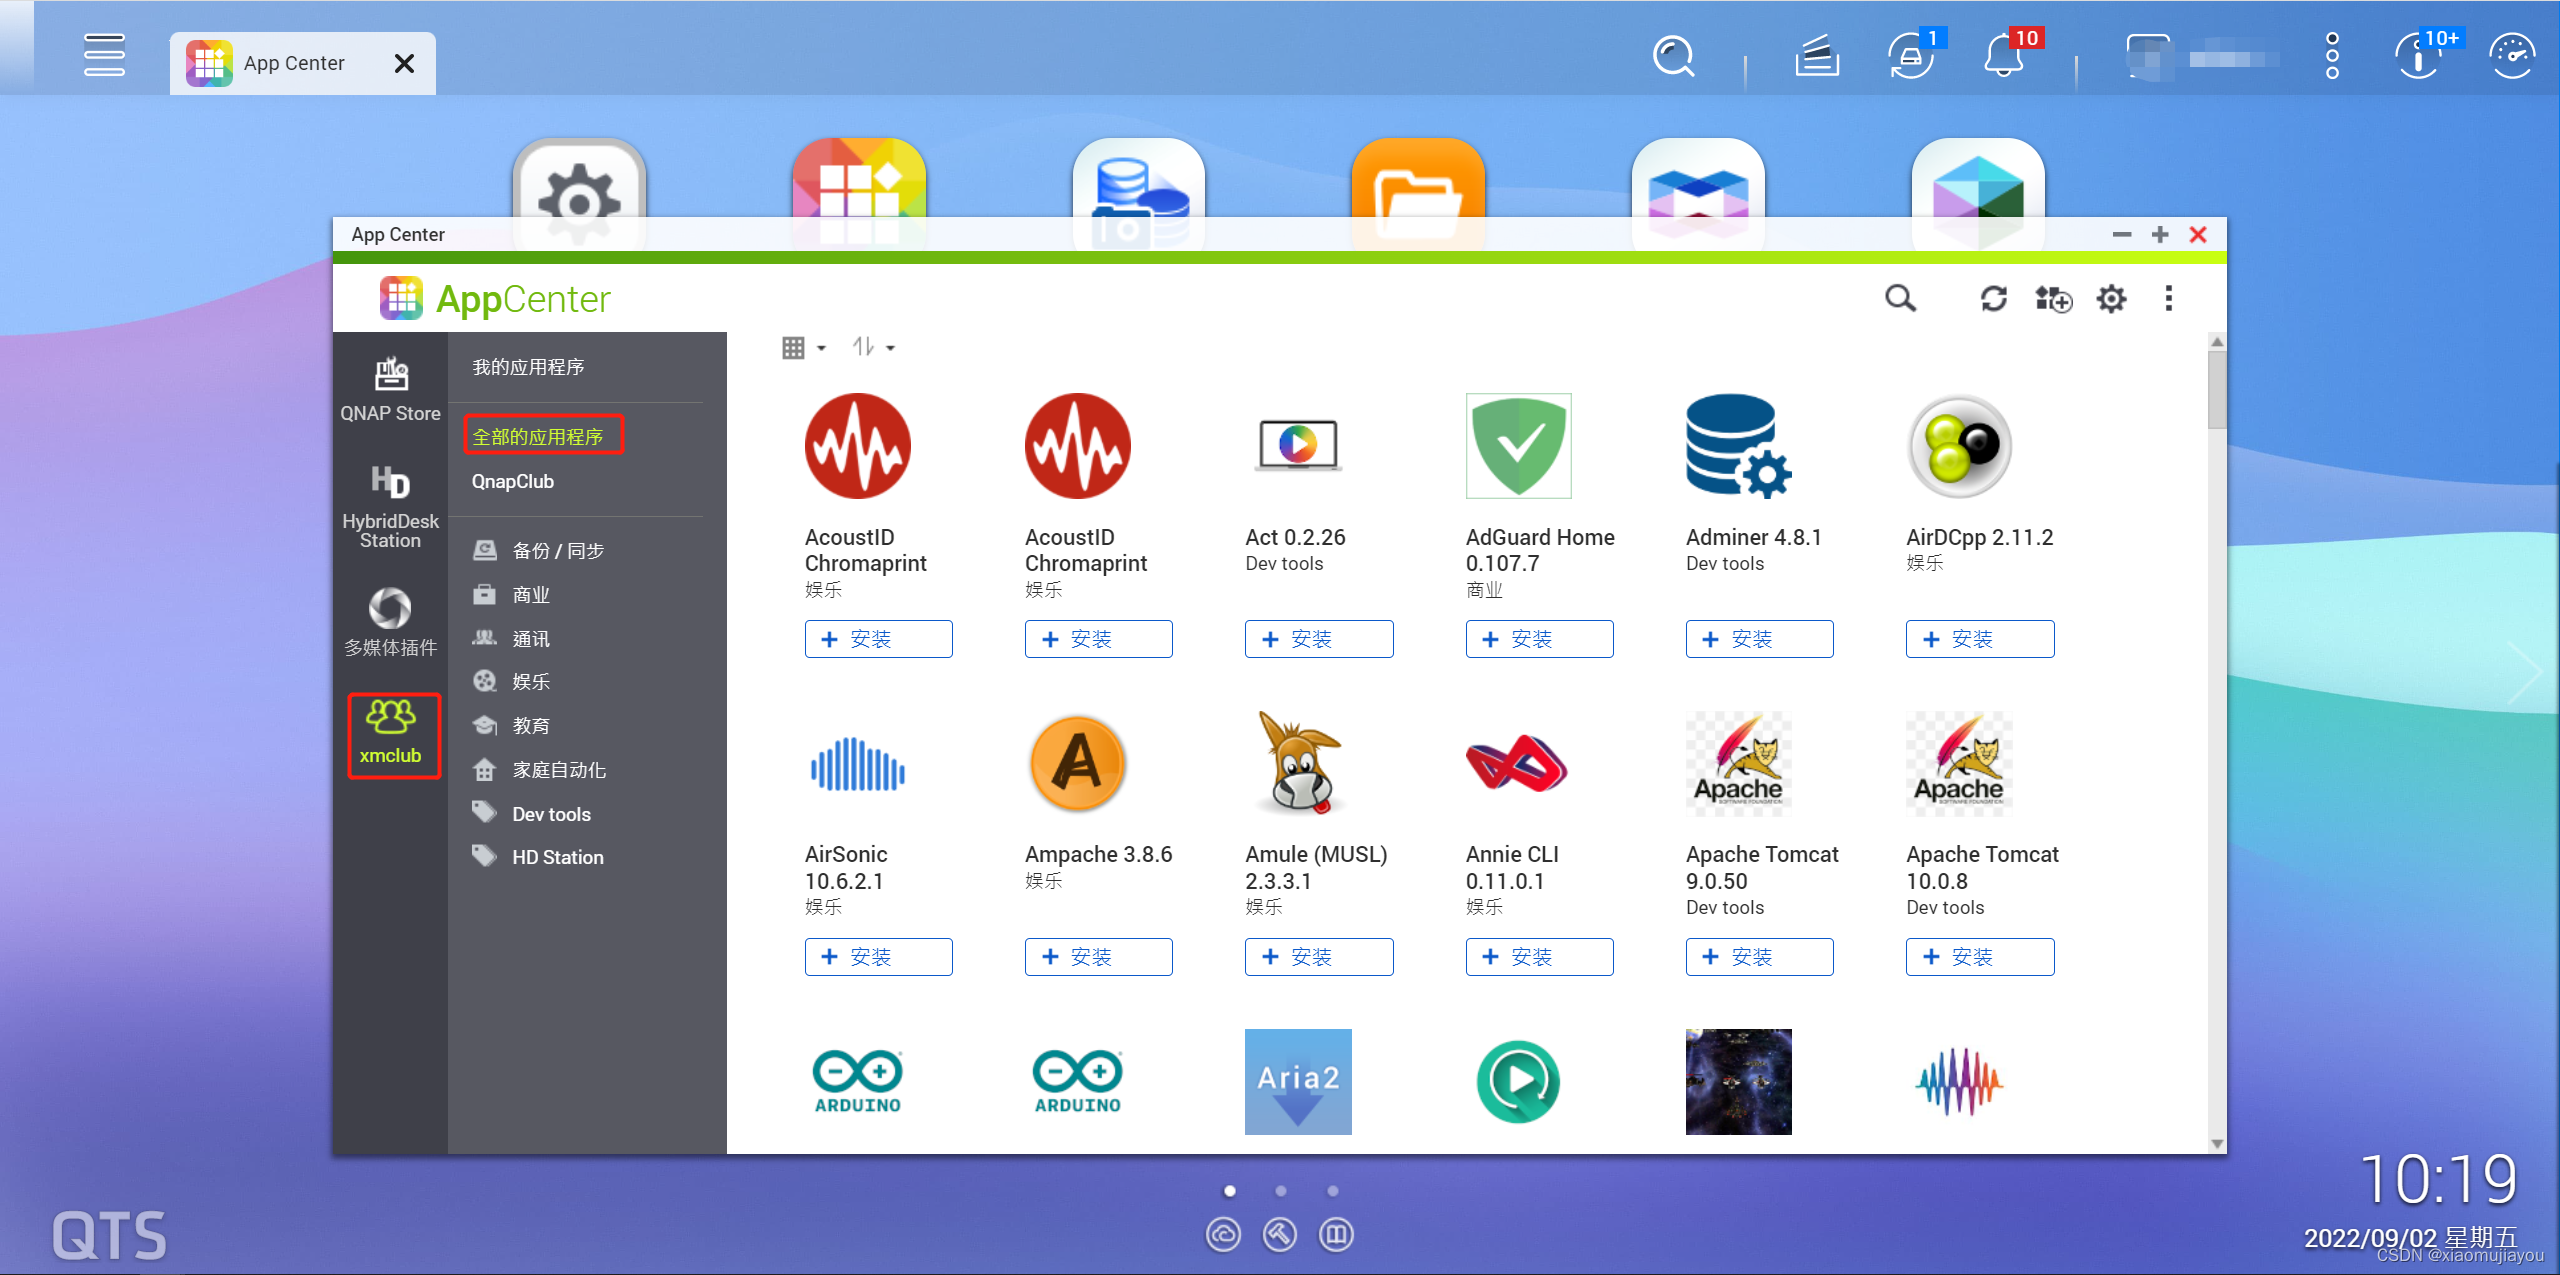Open the three-dot more menu in top bar

point(2332,56)
